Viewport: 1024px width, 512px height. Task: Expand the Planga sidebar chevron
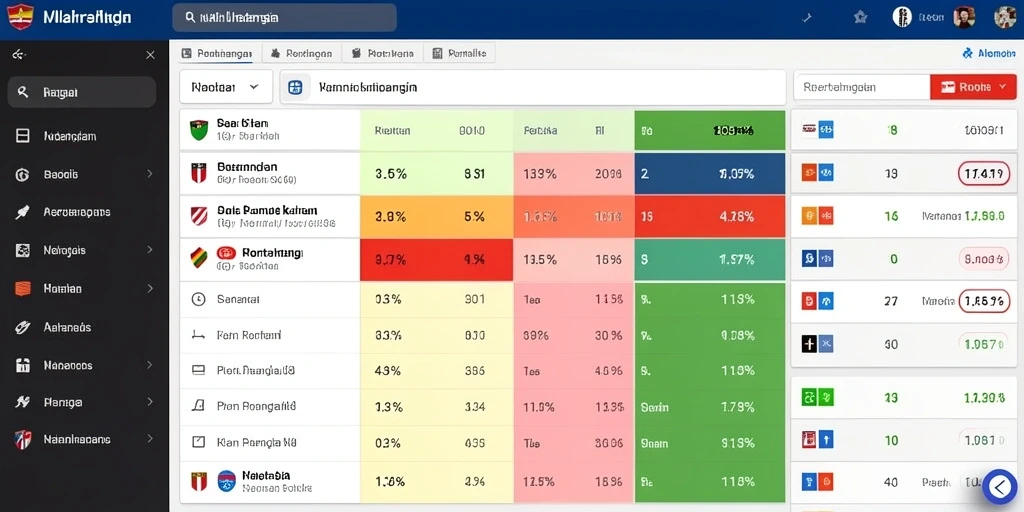point(150,402)
